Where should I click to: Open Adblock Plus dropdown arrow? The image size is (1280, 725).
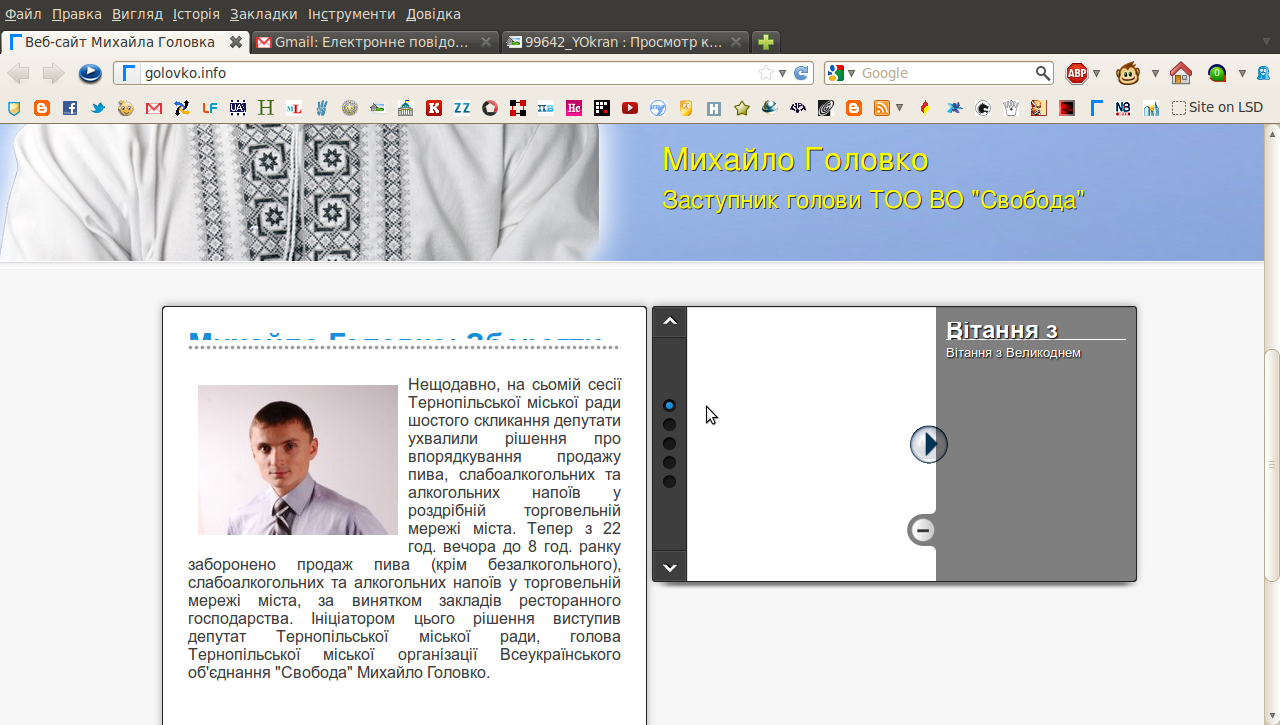(1097, 73)
